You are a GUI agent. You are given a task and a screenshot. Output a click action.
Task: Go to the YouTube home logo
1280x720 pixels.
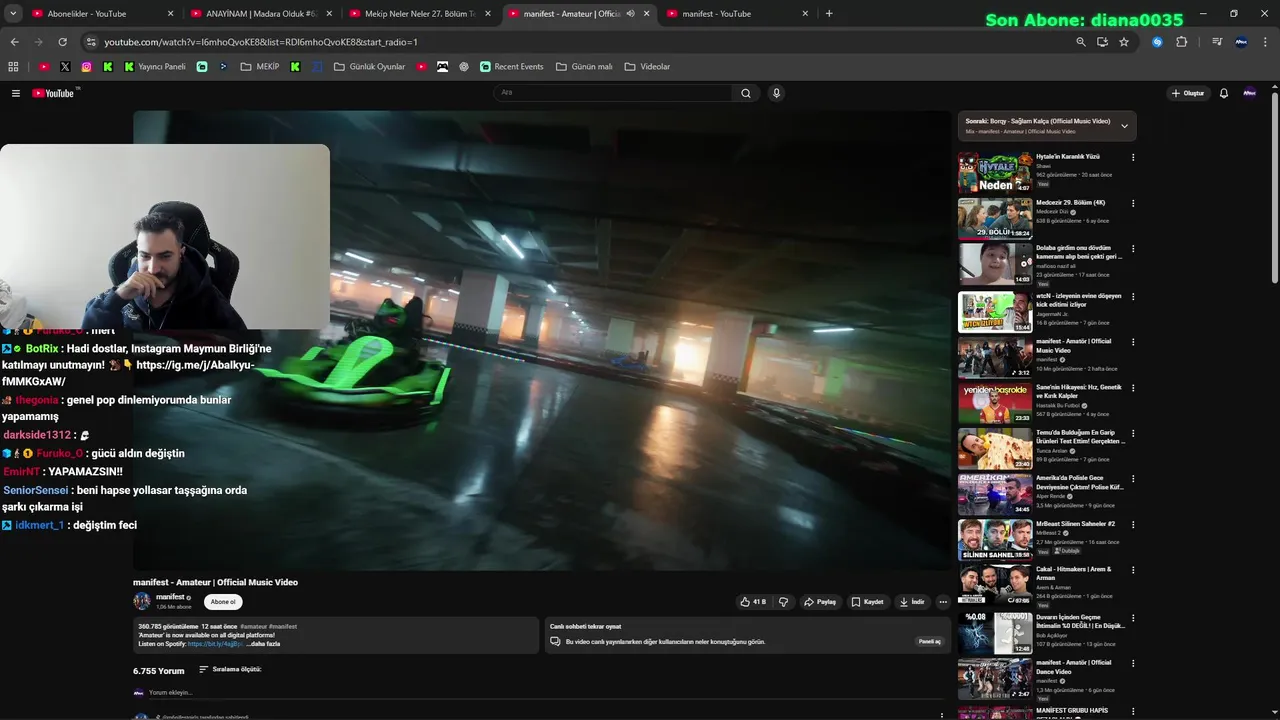[x=53, y=93]
